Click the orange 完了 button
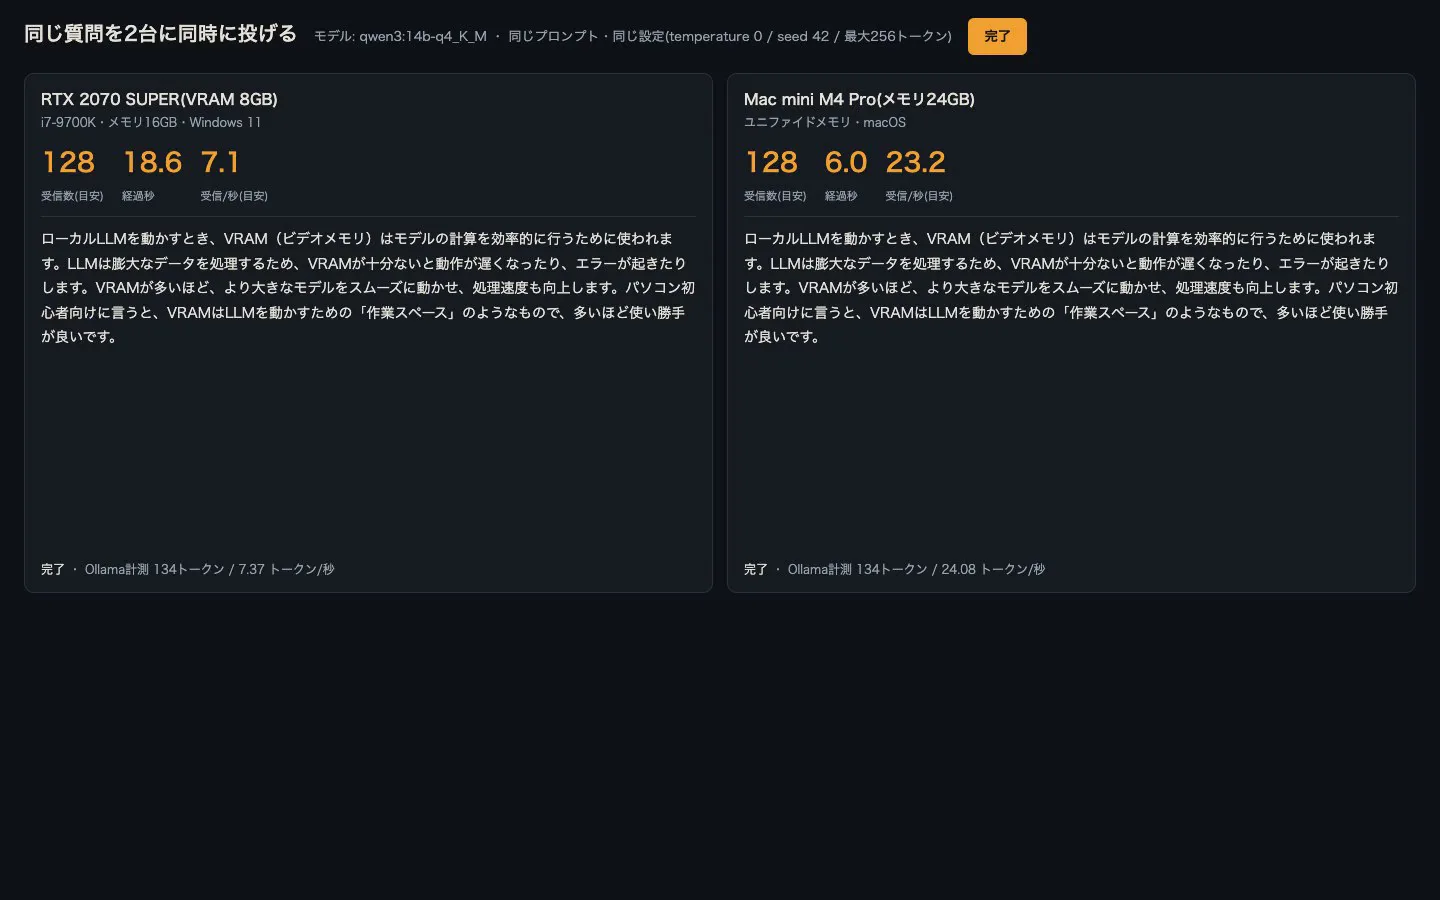The height and width of the screenshot is (900, 1440). tap(997, 36)
